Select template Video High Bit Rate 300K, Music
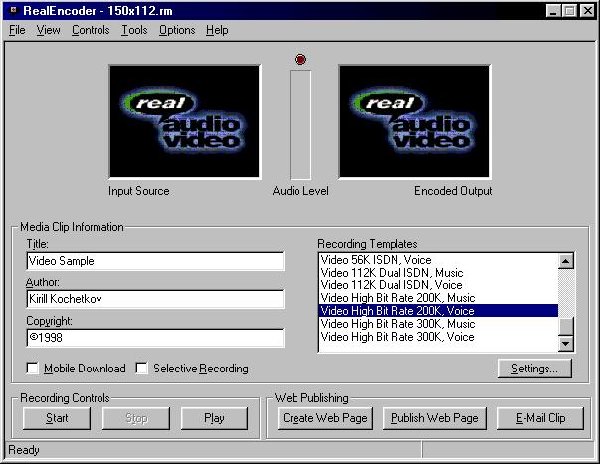The width and height of the screenshot is (600, 464). coord(438,324)
